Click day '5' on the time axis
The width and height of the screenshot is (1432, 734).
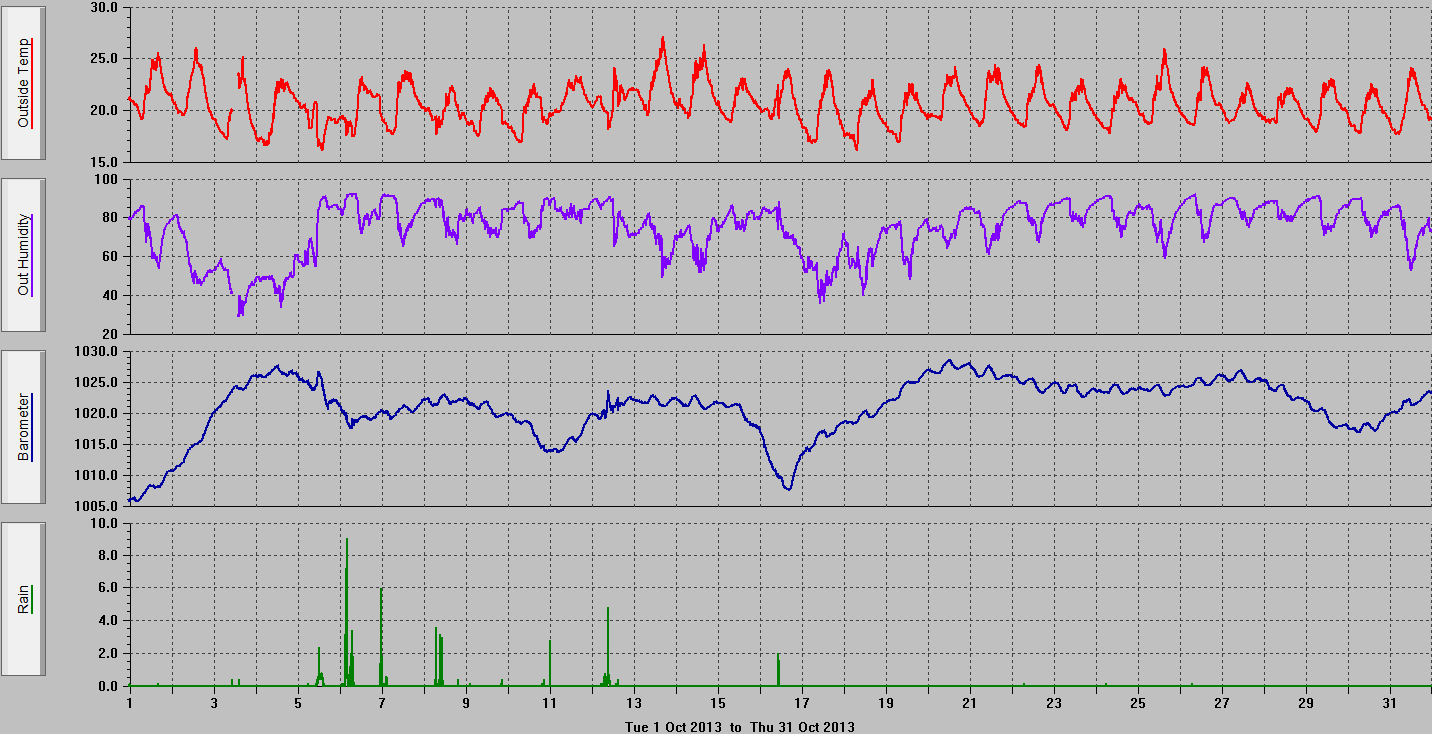pyautogui.click(x=298, y=703)
